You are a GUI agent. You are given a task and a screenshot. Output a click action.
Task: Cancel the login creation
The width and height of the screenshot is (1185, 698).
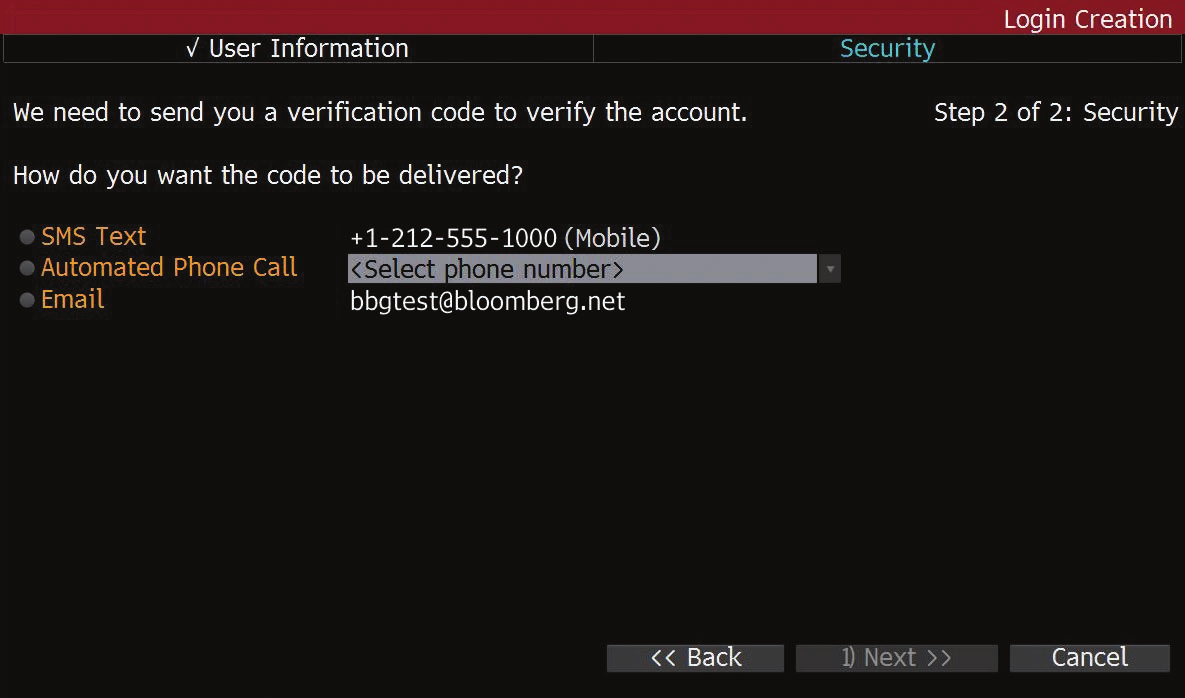tap(1089, 657)
